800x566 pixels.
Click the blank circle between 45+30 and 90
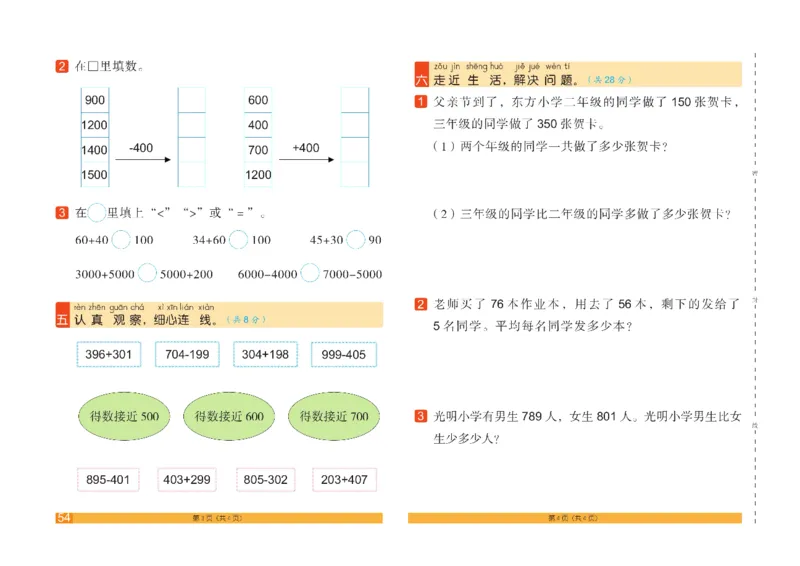point(356,240)
